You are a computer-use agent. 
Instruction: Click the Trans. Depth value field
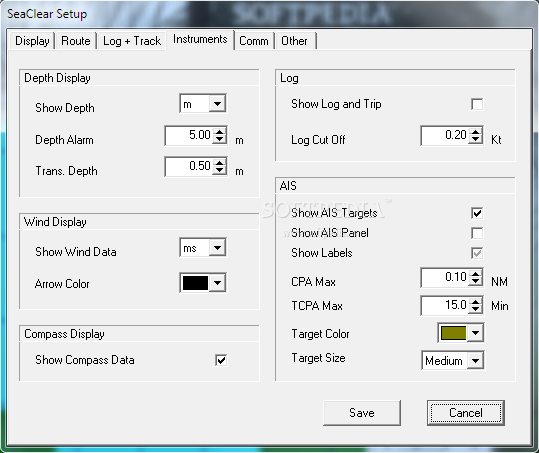coord(189,166)
